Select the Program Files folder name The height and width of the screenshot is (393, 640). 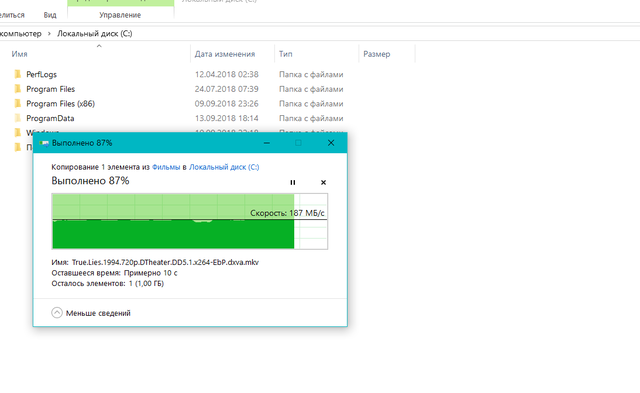click(51, 89)
